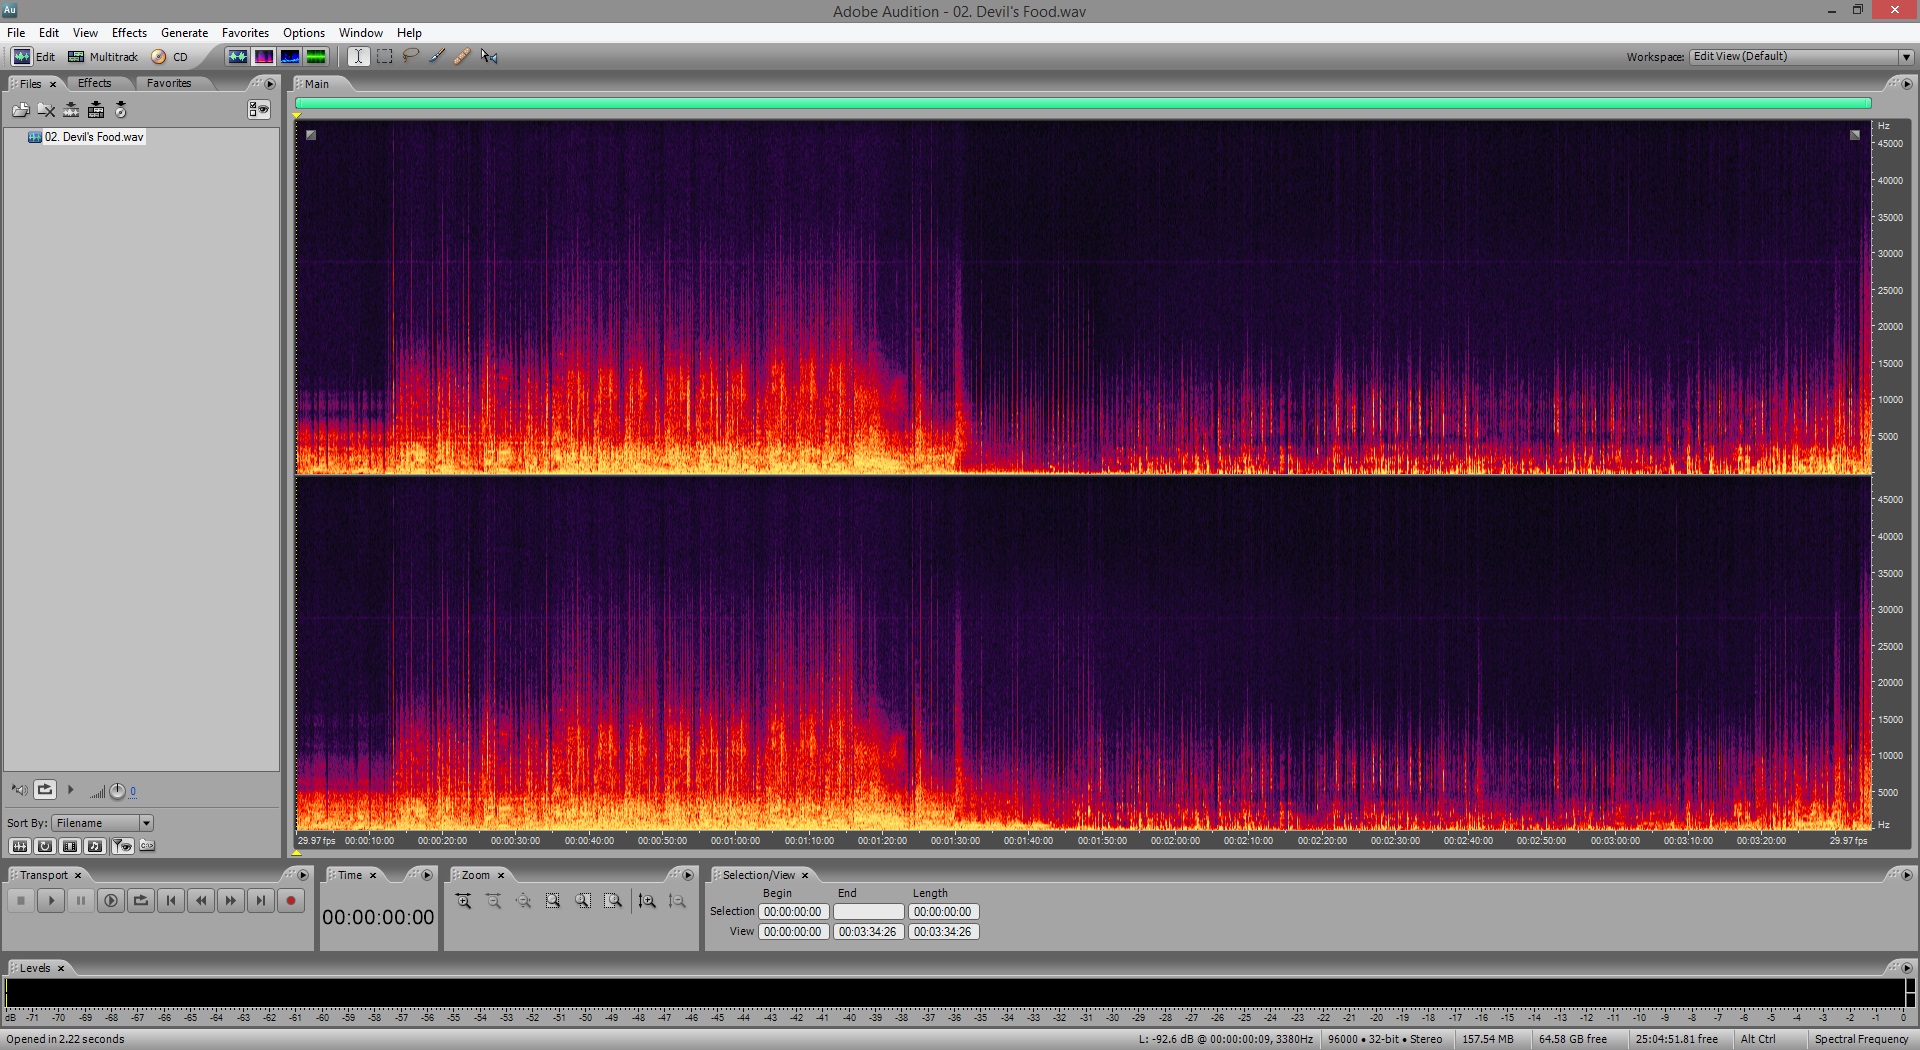
Task: Click the green horizontal zoom navigation bar
Action: tap(1083, 103)
